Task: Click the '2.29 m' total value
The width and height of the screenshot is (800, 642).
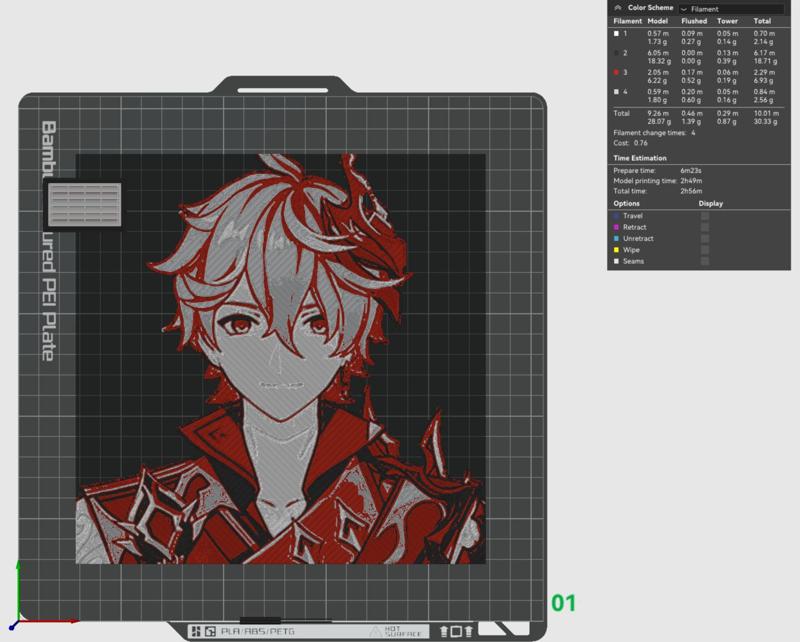Action: (764, 72)
